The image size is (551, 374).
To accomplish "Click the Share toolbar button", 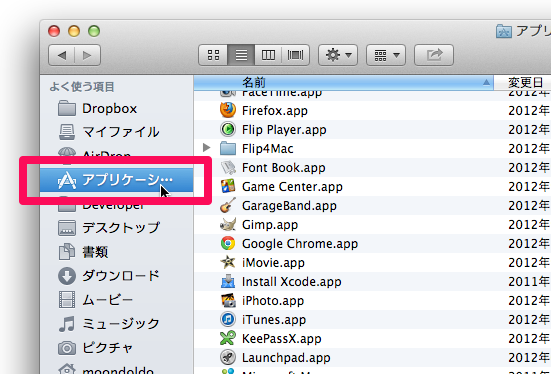I will 434,55.
